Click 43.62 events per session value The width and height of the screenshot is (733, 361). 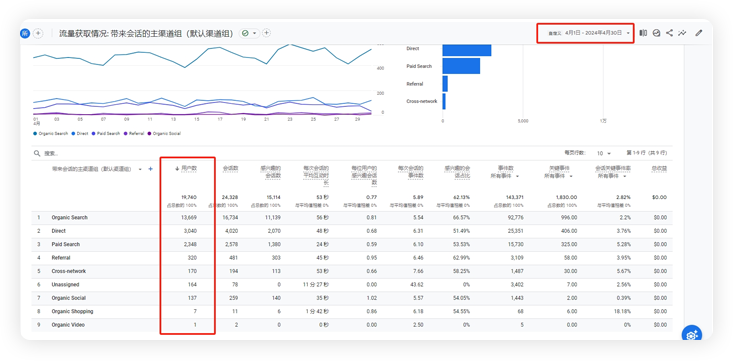tap(416, 285)
